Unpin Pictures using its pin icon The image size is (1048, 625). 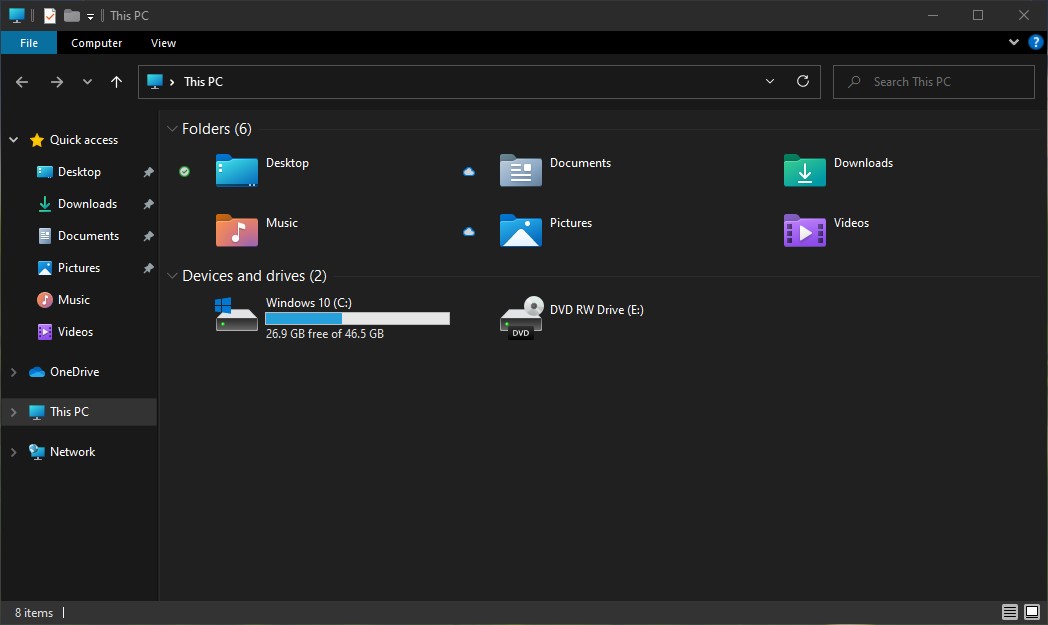coord(148,268)
